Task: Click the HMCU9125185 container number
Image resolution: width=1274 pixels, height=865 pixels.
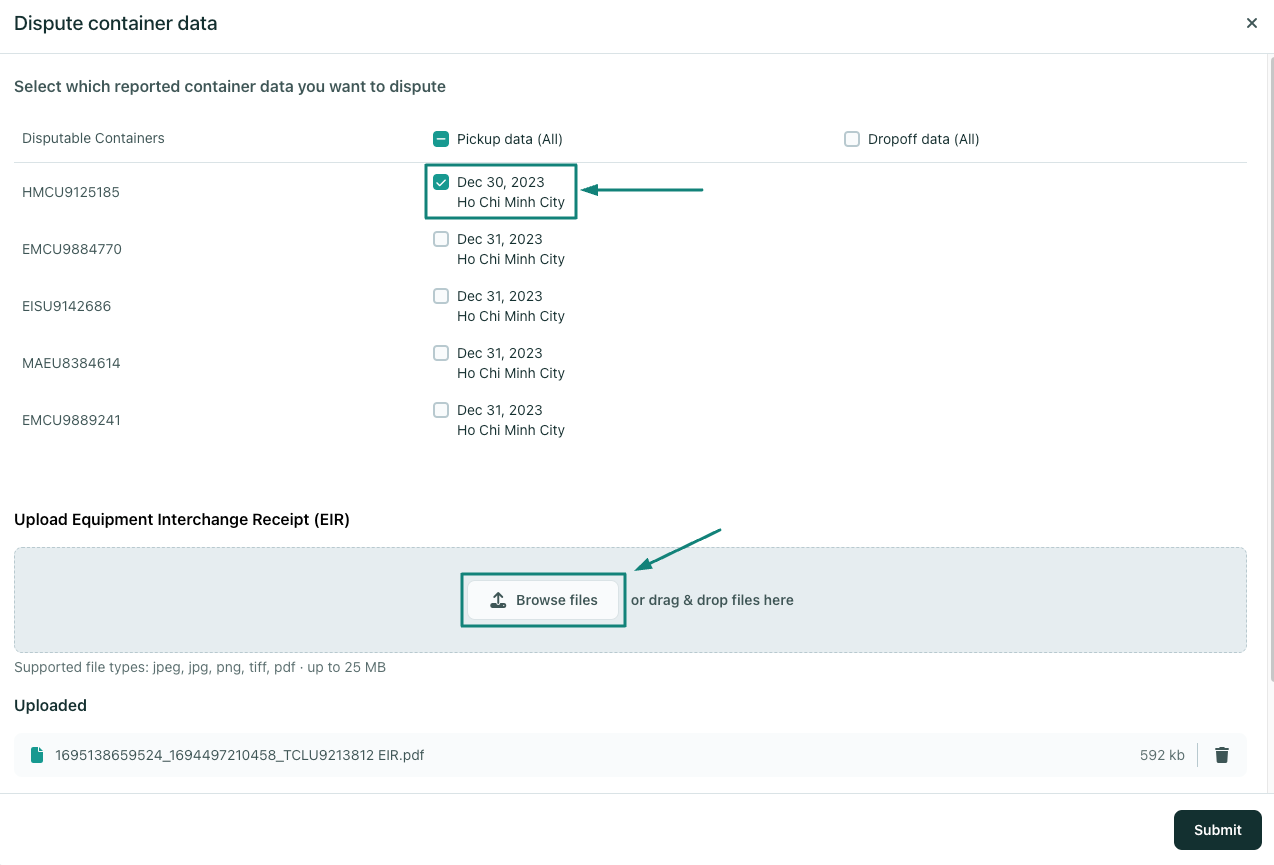Action: tap(71, 192)
